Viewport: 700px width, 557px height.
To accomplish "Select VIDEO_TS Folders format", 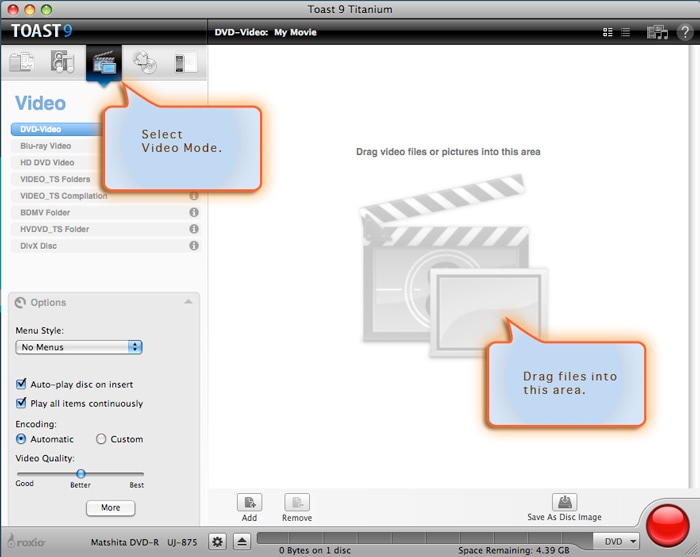I will click(x=55, y=179).
